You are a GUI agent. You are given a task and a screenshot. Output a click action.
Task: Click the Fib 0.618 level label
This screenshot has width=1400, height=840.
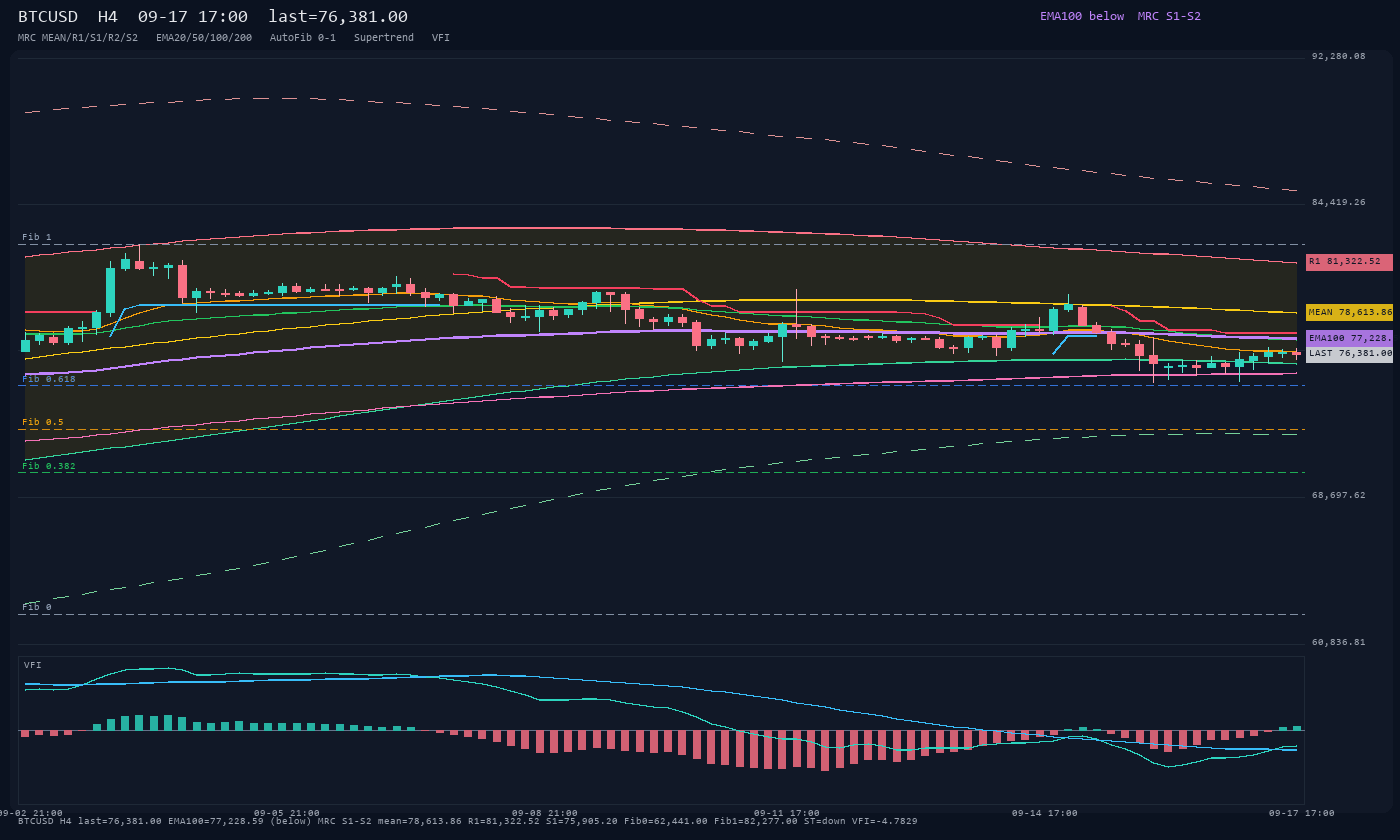pos(49,379)
